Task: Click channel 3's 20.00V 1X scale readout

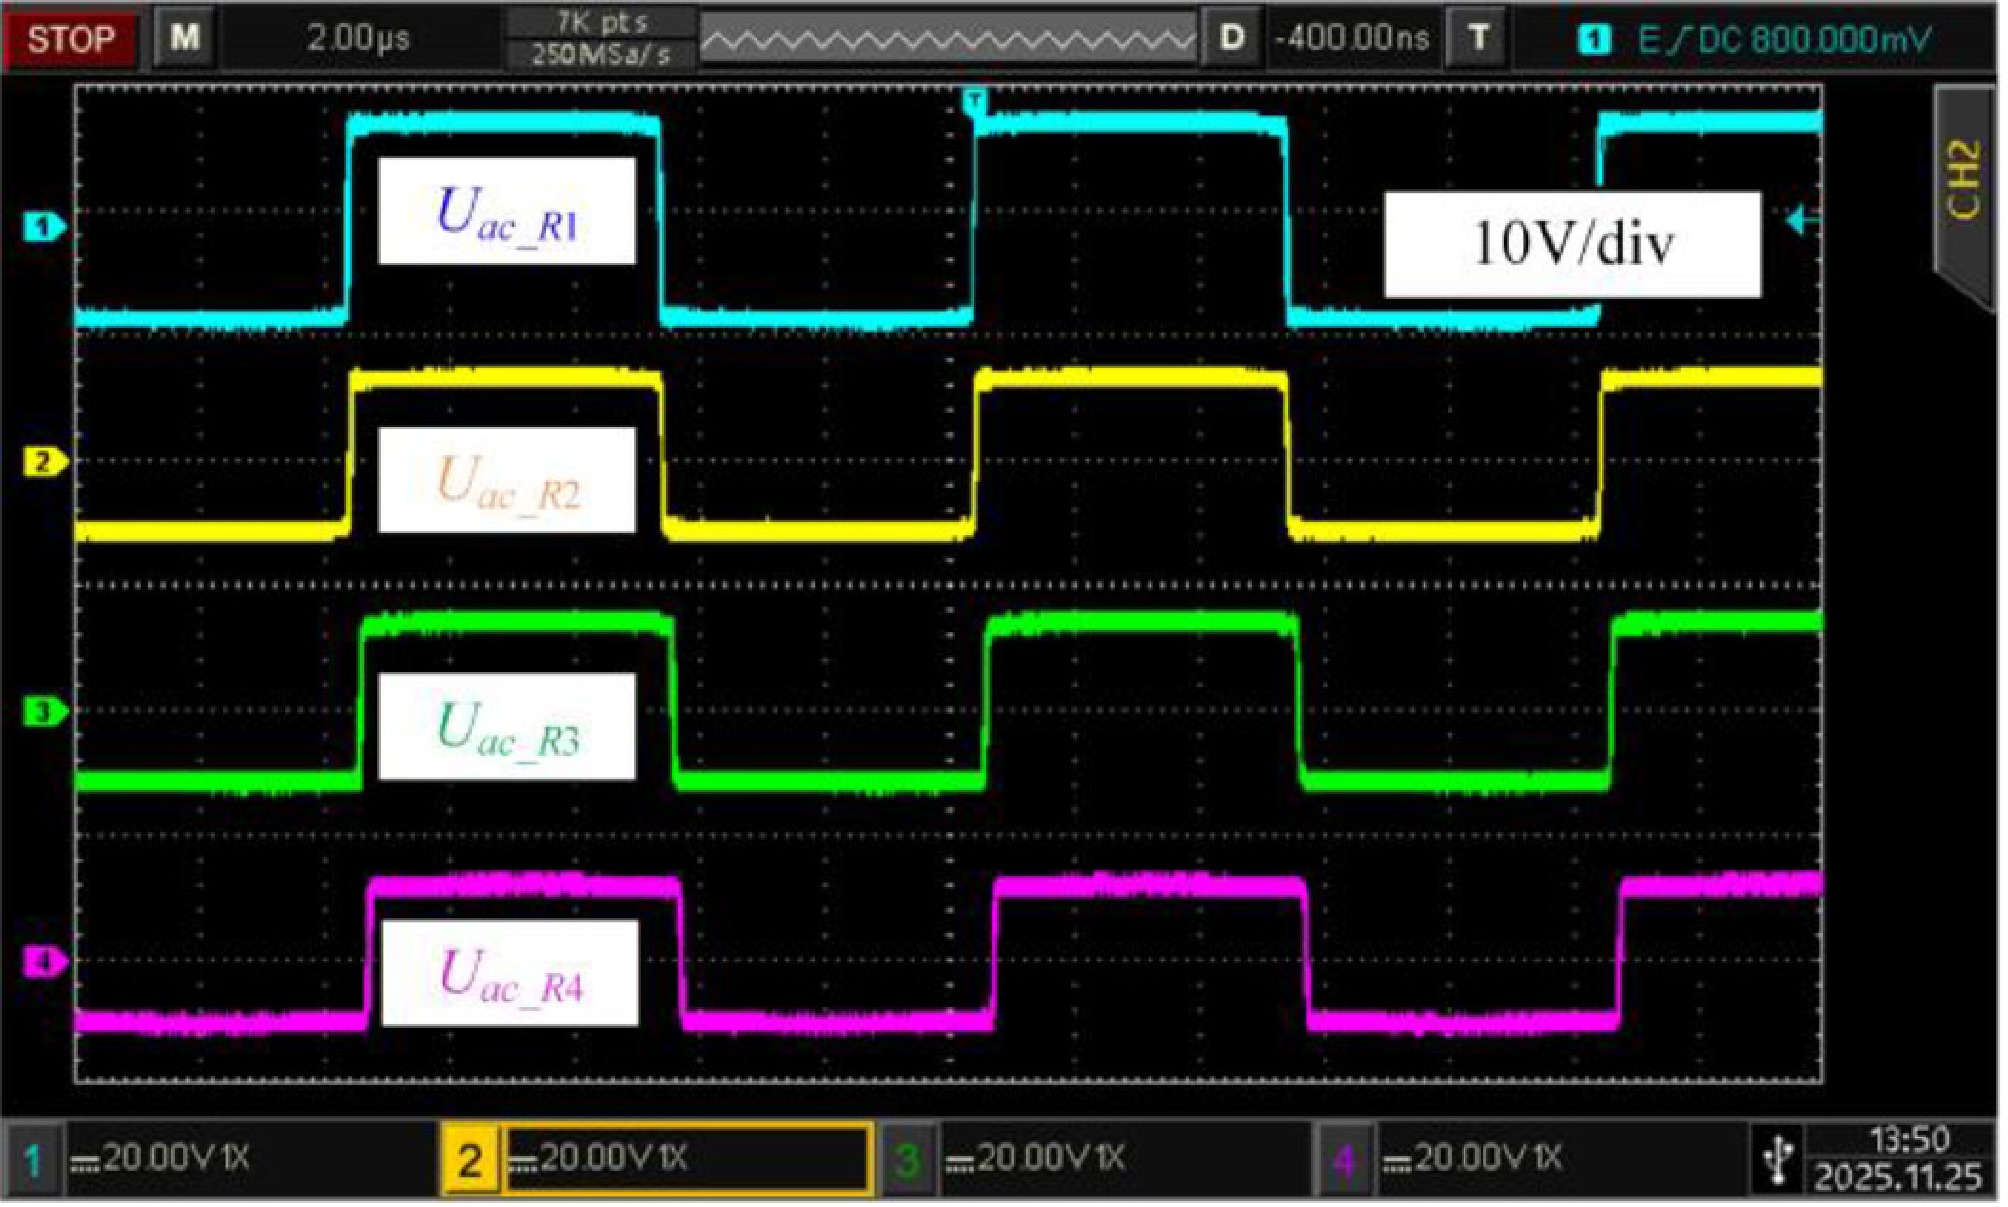Action: click(x=1035, y=1158)
